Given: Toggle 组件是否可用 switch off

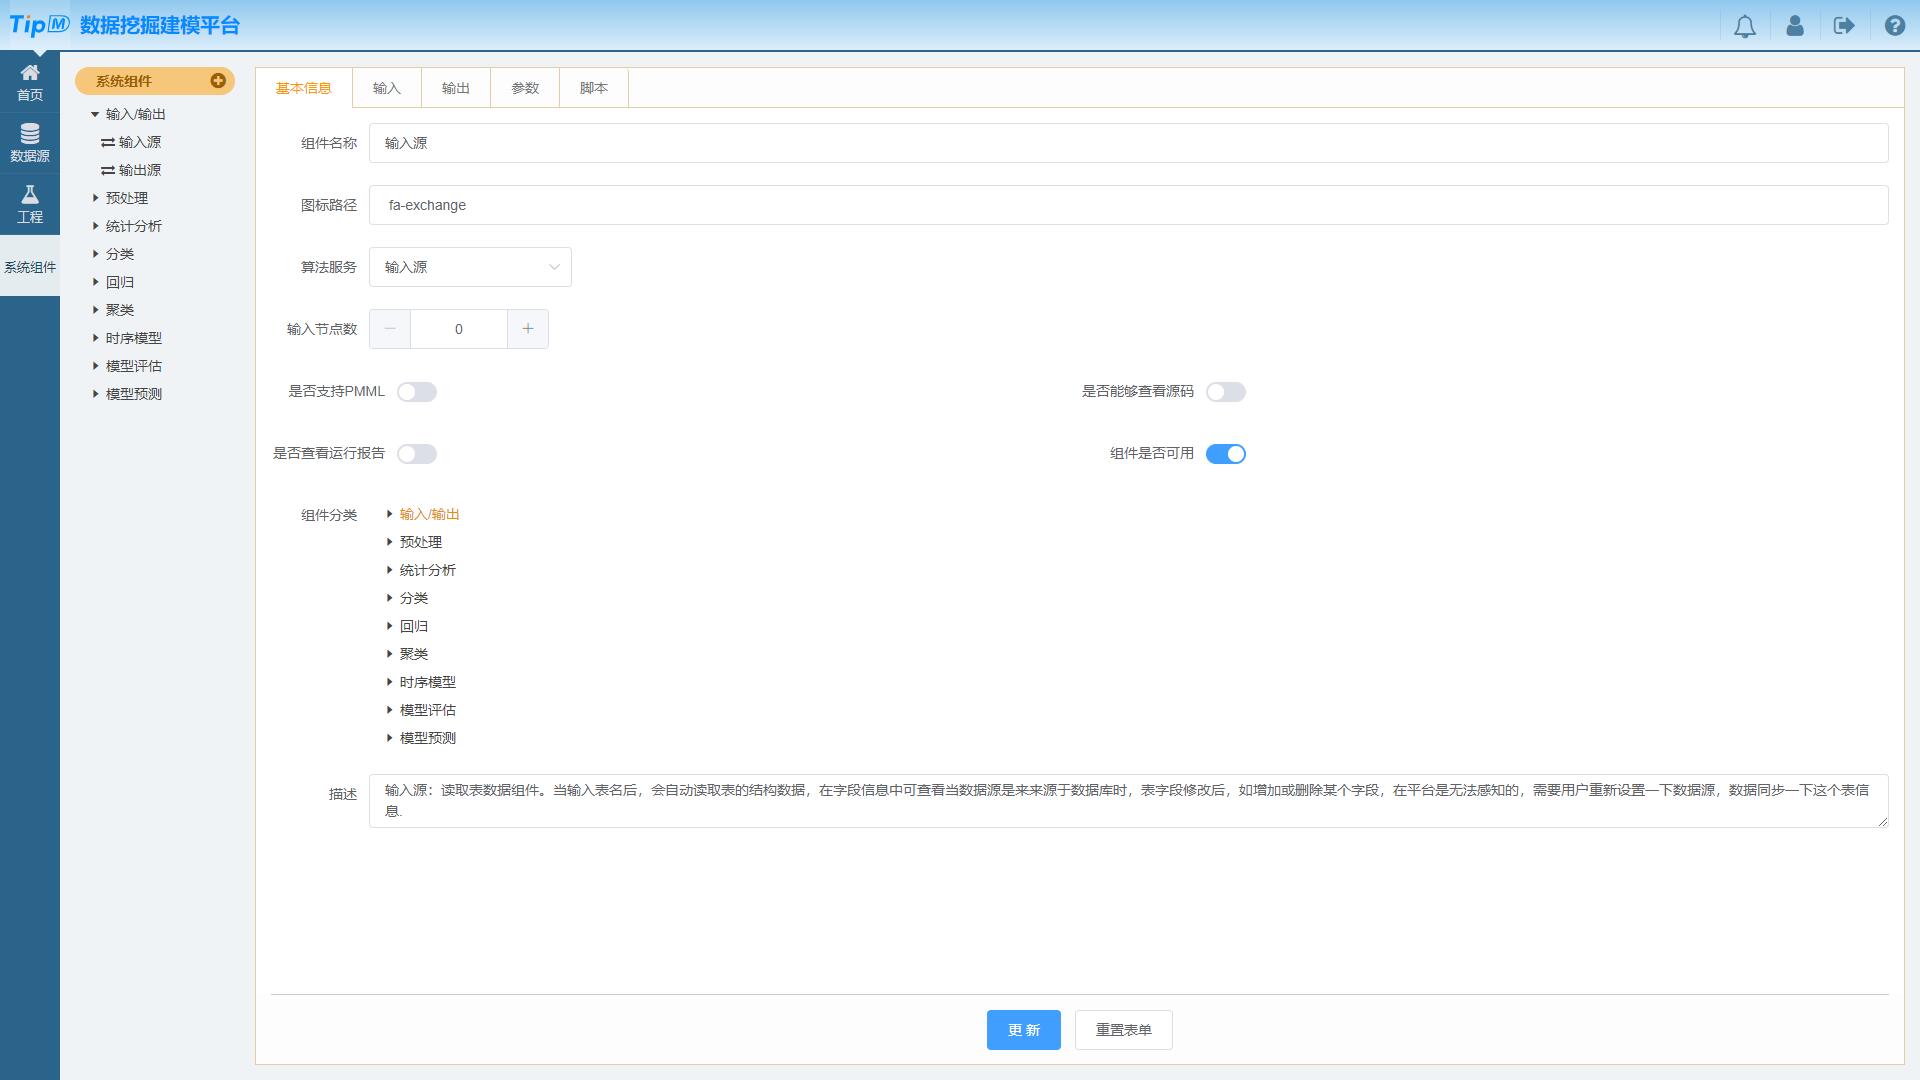Looking at the screenshot, I should (1226, 454).
